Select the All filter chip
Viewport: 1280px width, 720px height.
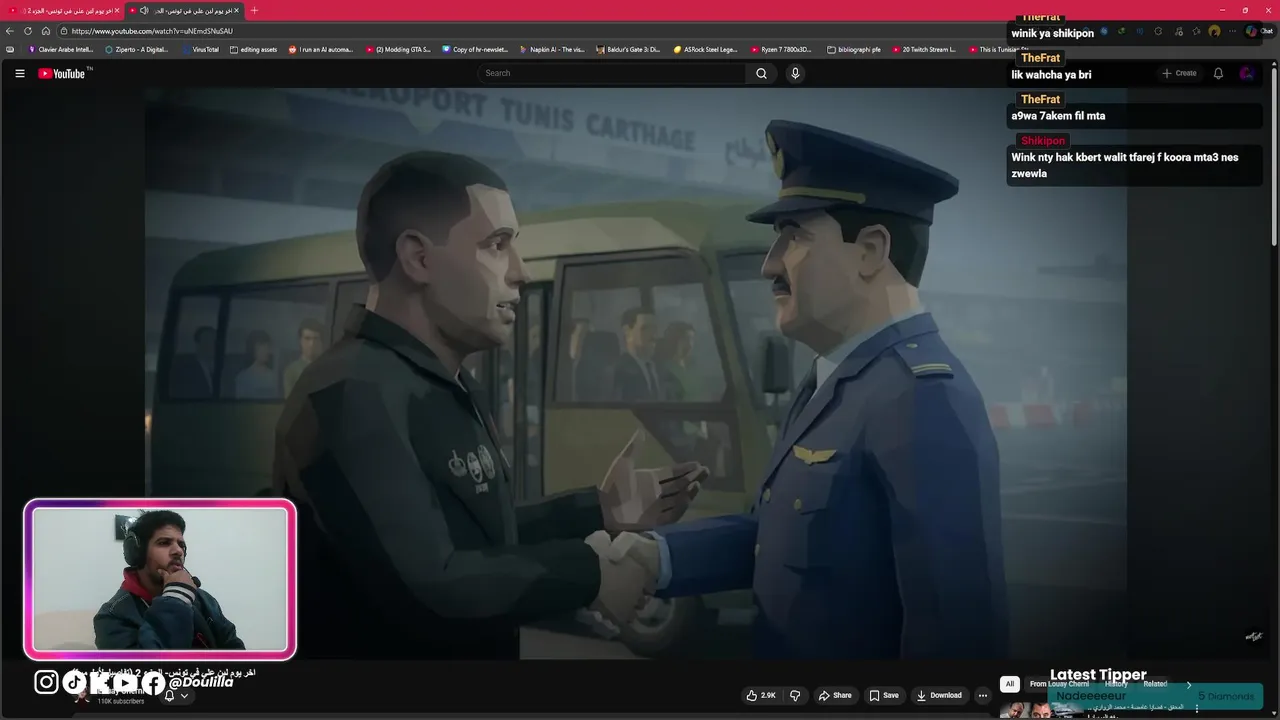click(1010, 684)
